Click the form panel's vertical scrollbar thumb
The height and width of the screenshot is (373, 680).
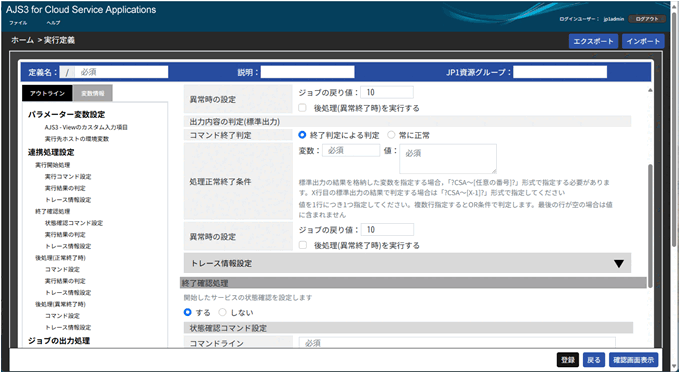pos(649,225)
